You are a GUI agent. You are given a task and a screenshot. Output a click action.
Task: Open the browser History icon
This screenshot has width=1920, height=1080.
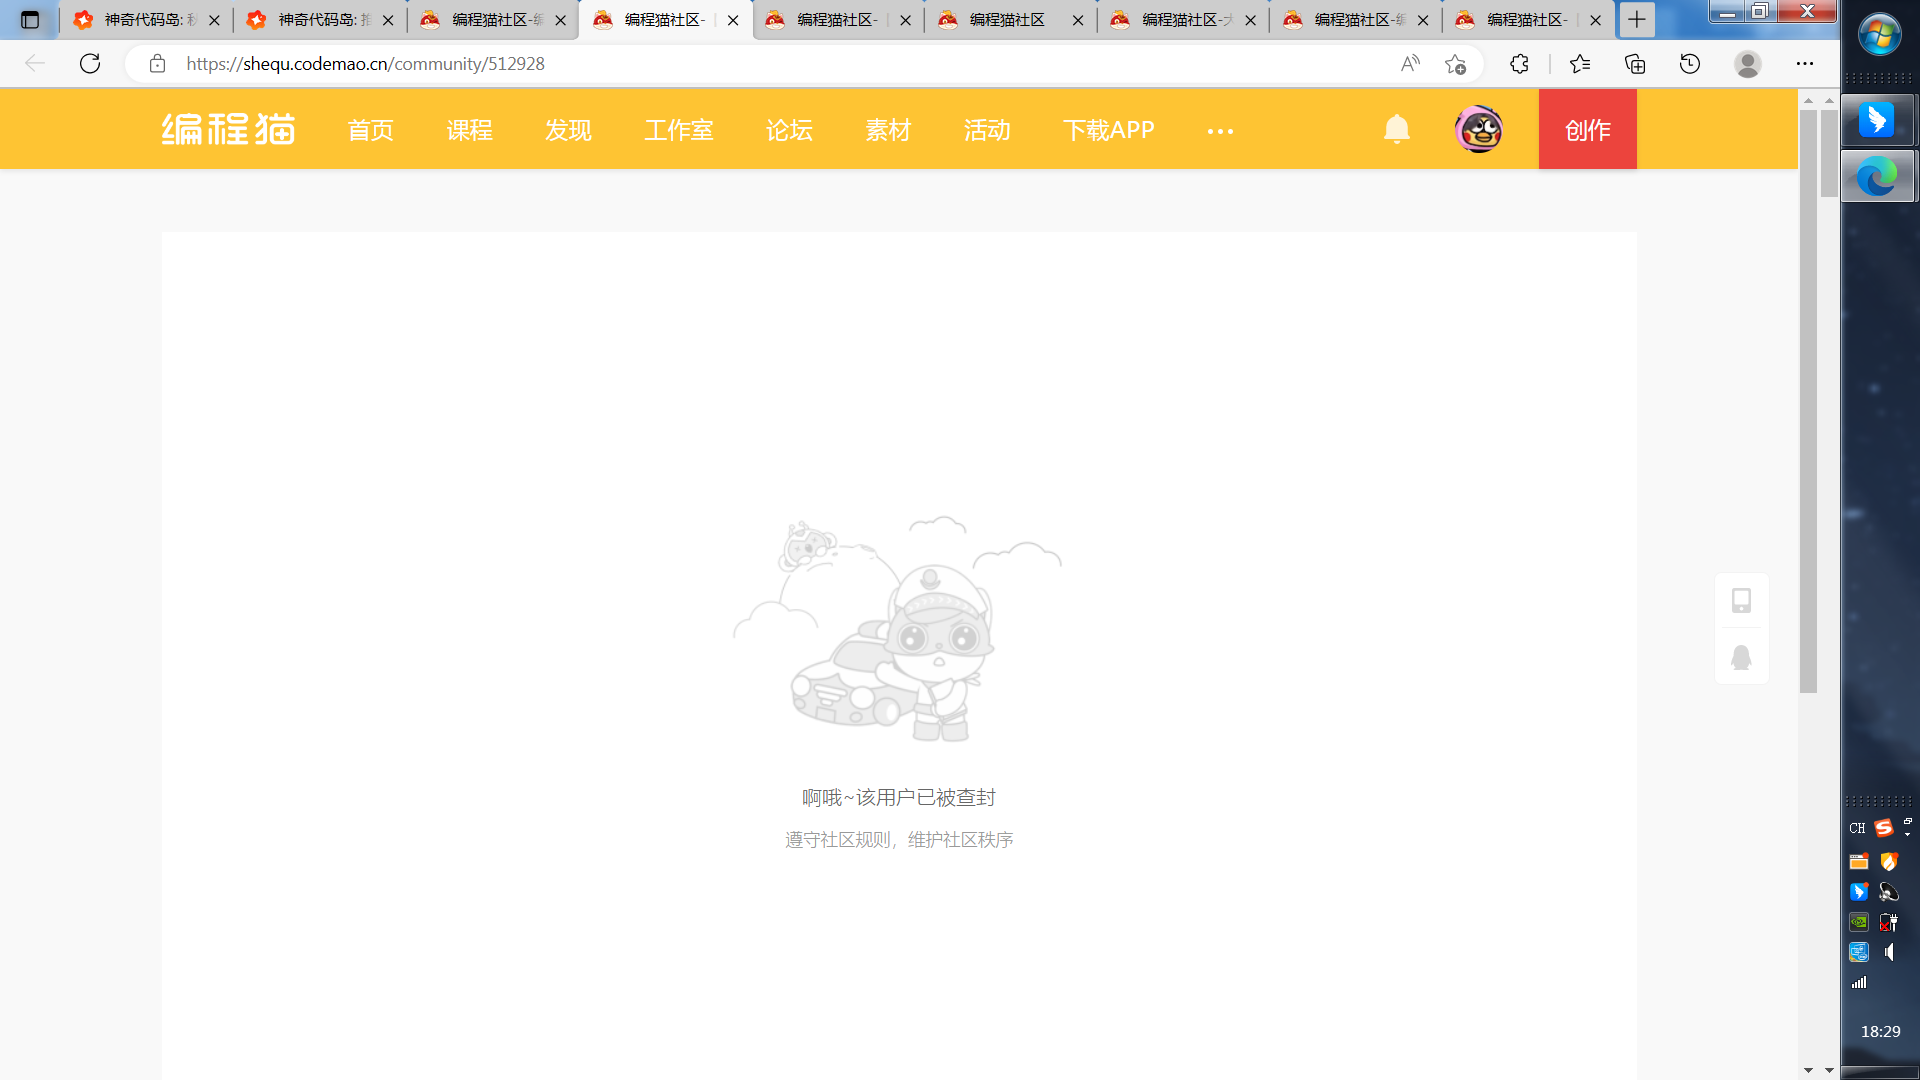(x=1690, y=64)
